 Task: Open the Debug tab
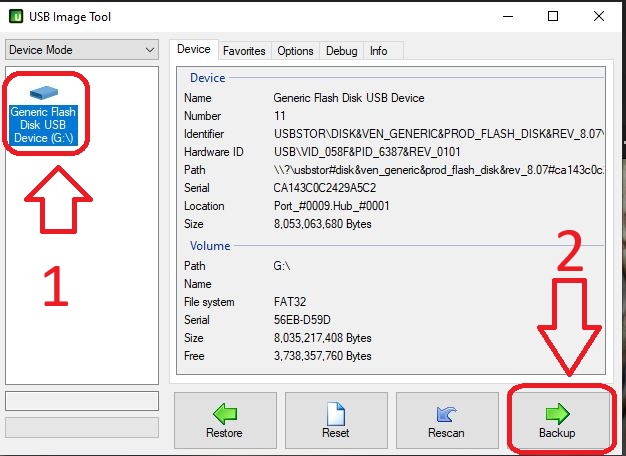[341, 51]
